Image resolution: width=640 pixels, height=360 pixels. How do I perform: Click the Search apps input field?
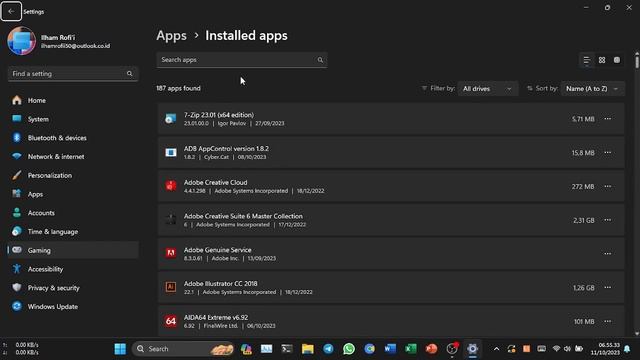point(242,60)
